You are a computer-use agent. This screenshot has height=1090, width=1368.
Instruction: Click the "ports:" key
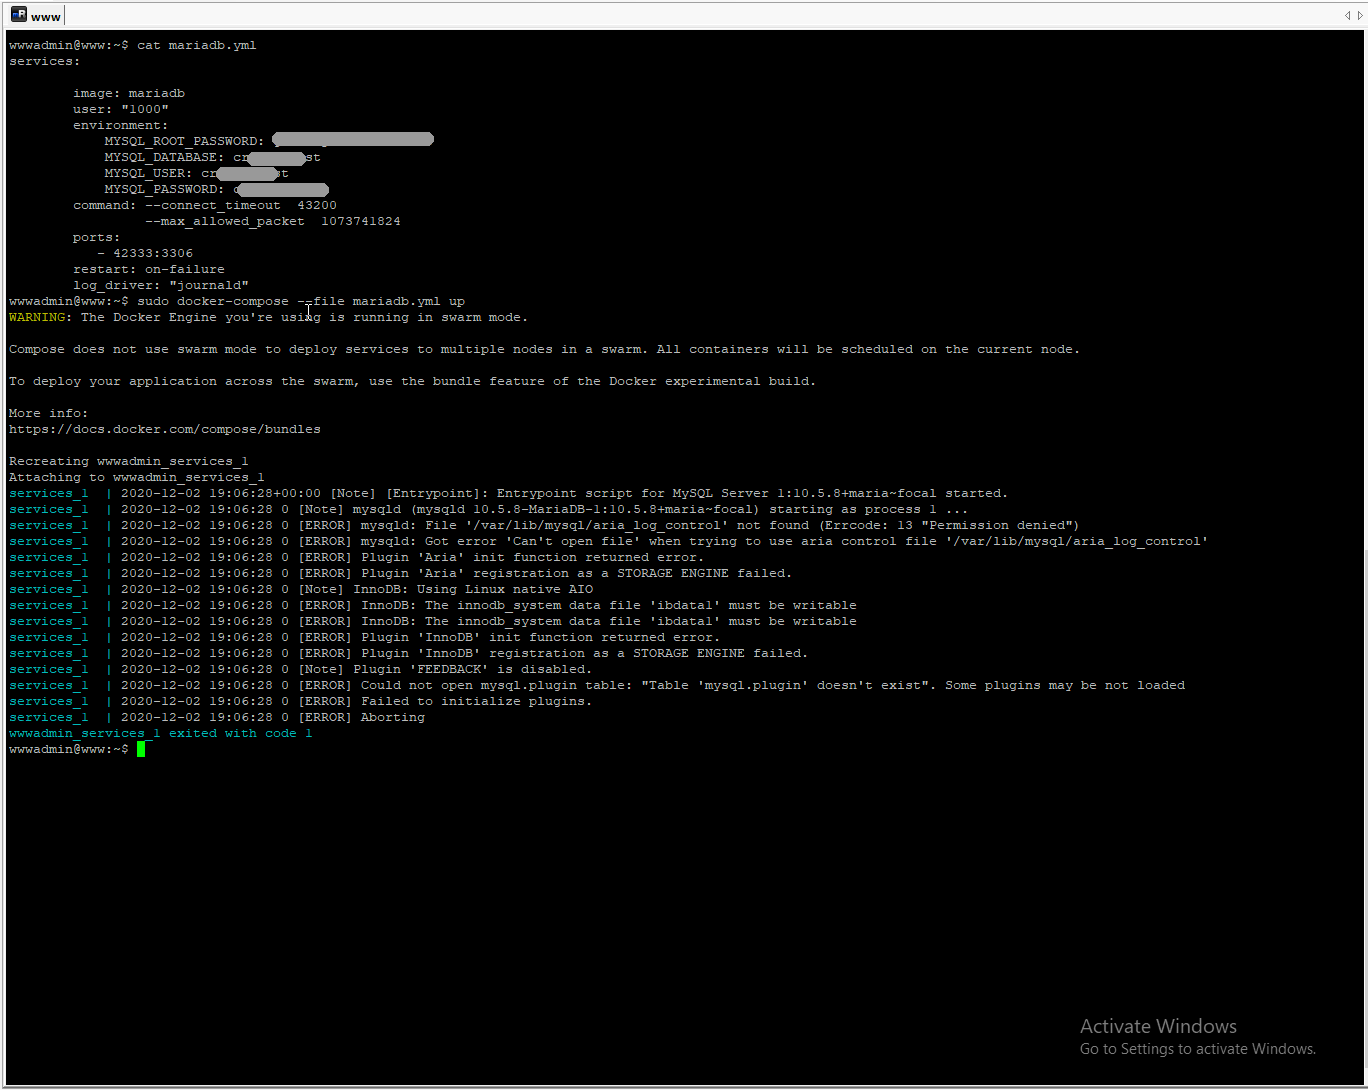97,237
